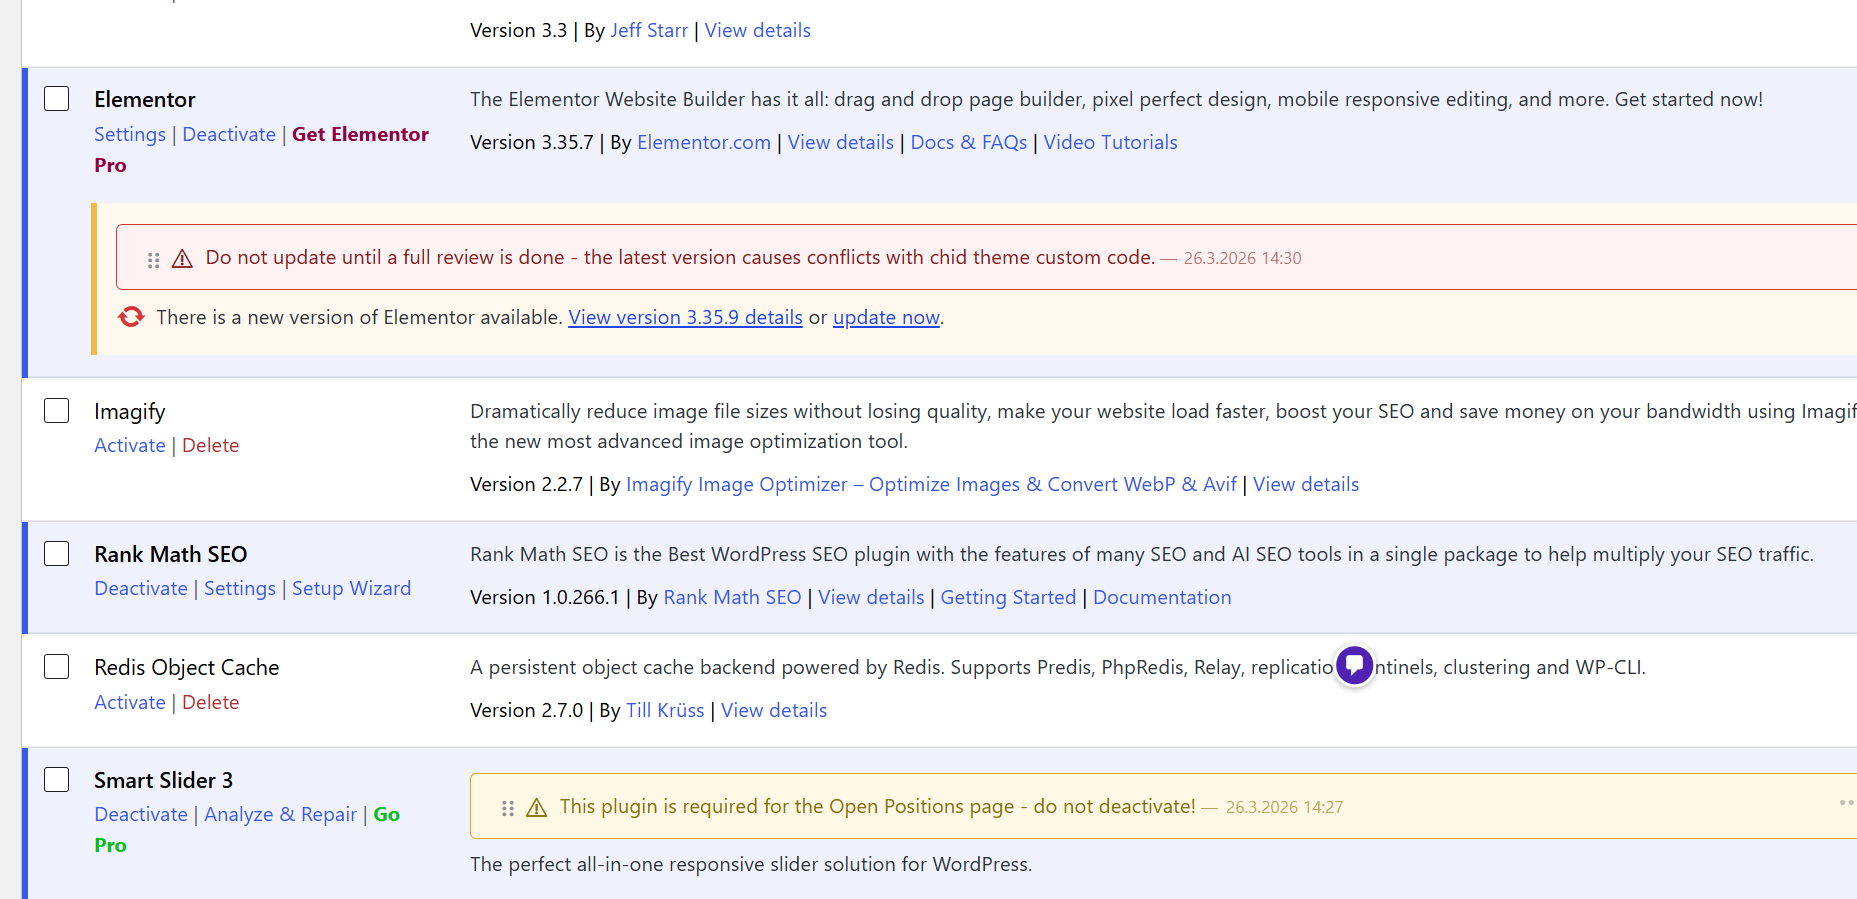
Task: Open the Rank Math SEO author link
Action: pyautogui.click(x=732, y=597)
